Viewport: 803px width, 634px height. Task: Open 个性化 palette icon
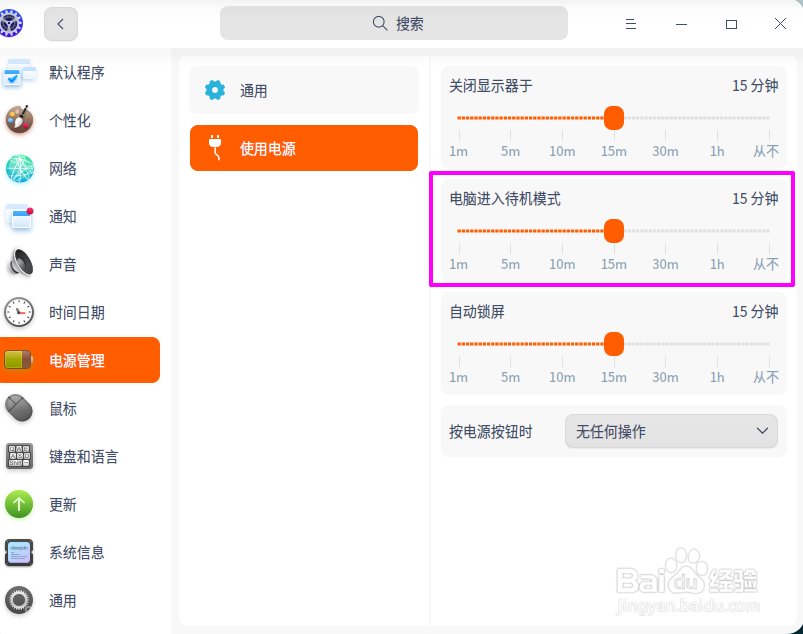(x=19, y=120)
